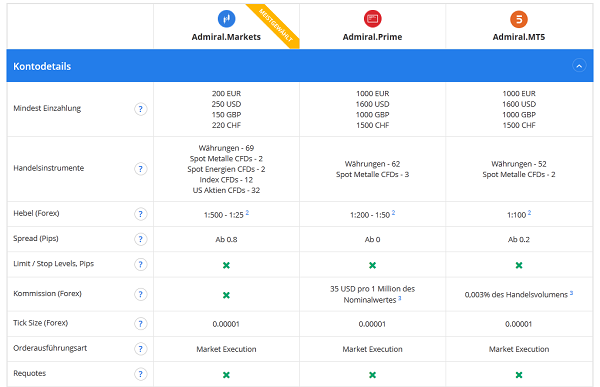Click 'Währungen - 62' in Admiral.Prime

pyautogui.click(x=372, y=164)
